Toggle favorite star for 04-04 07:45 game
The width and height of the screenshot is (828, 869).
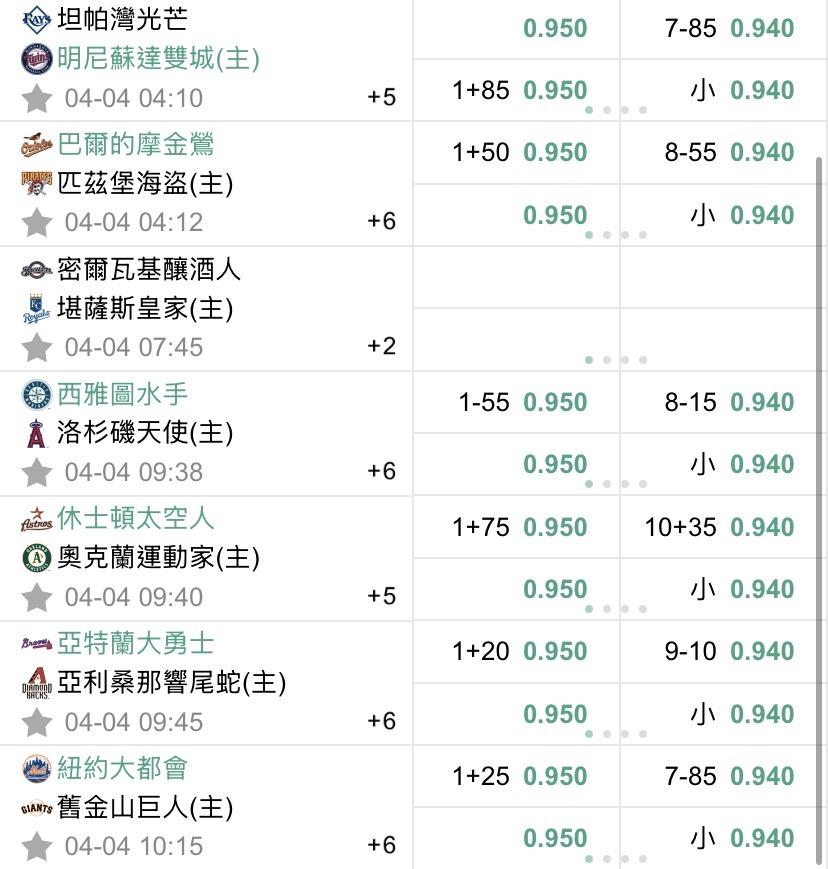[37, 347]
